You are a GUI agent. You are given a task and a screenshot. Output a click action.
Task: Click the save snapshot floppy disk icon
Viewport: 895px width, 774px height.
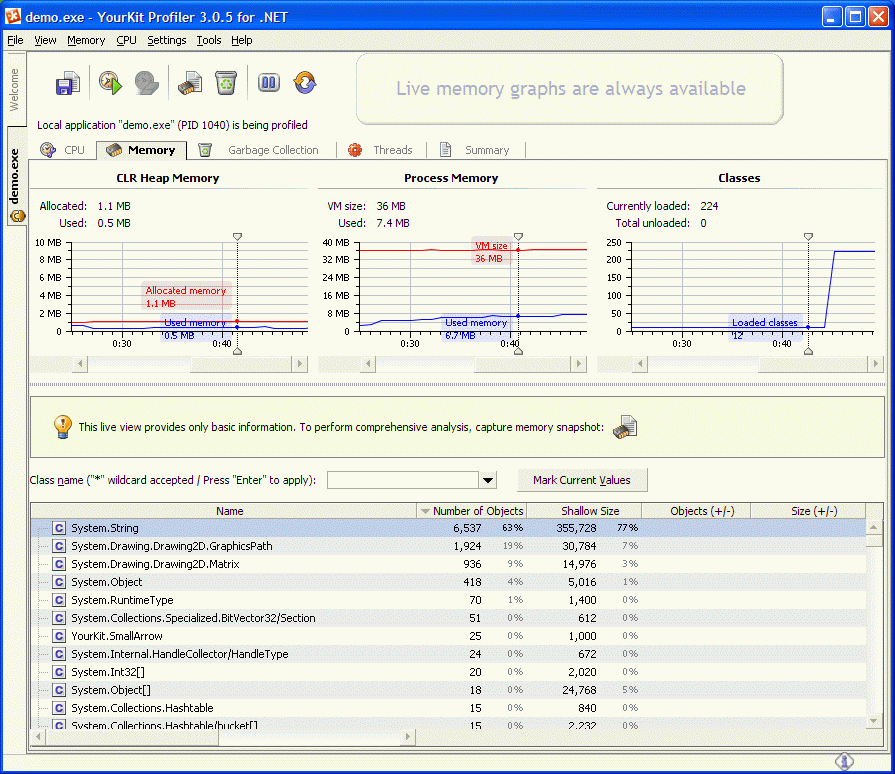tap(68, 83)
